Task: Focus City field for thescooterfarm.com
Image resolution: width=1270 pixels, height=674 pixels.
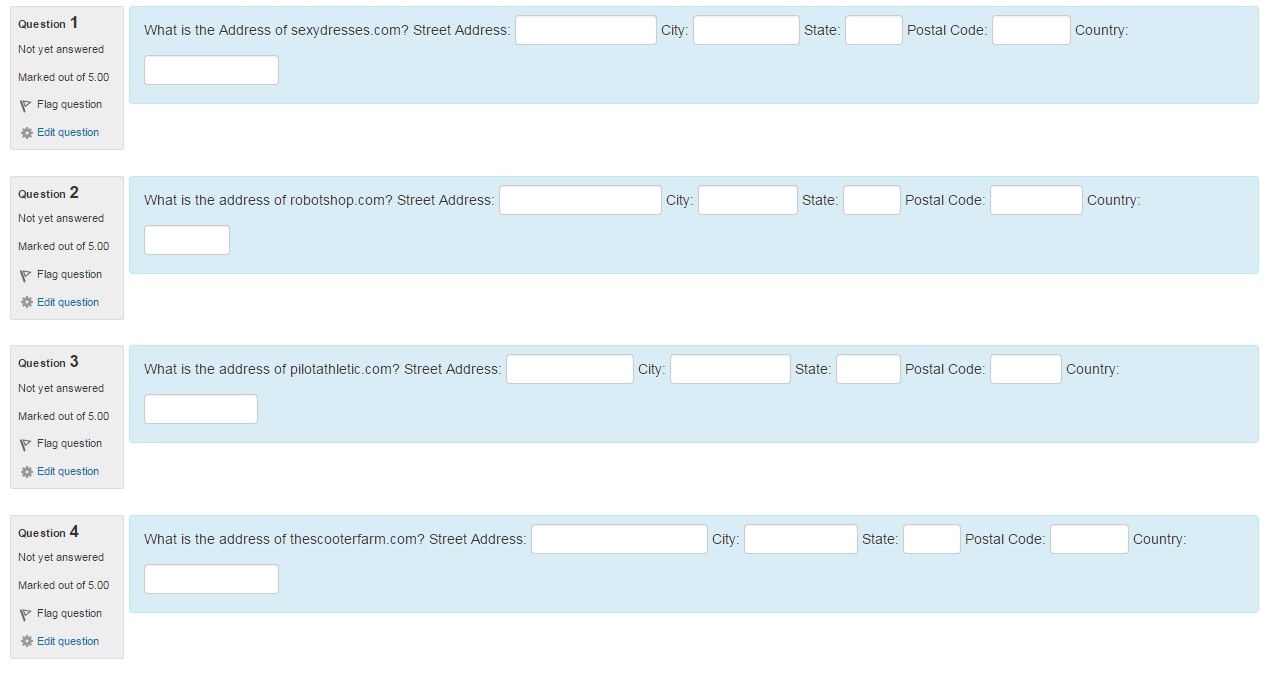Action: click(801, 539)
